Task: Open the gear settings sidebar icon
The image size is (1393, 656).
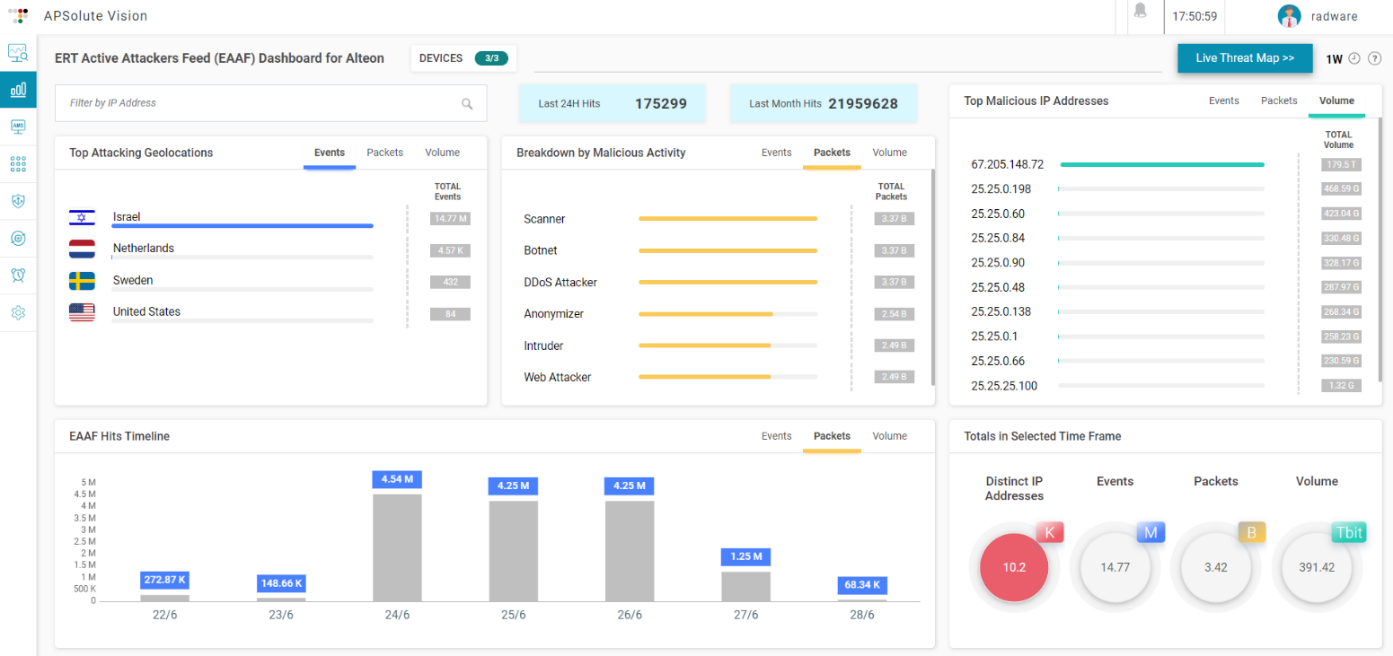Action: [x=18, y=313]
